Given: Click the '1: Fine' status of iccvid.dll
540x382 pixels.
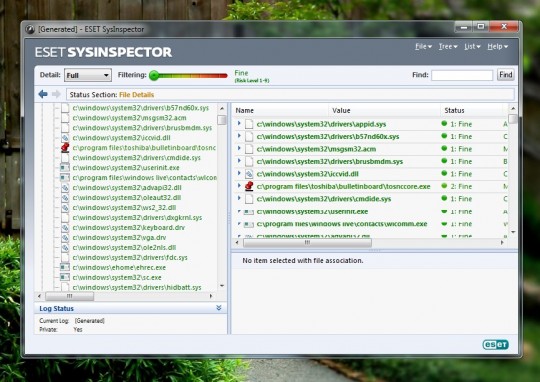Looking at the screenshot, I should click(461, 174).
